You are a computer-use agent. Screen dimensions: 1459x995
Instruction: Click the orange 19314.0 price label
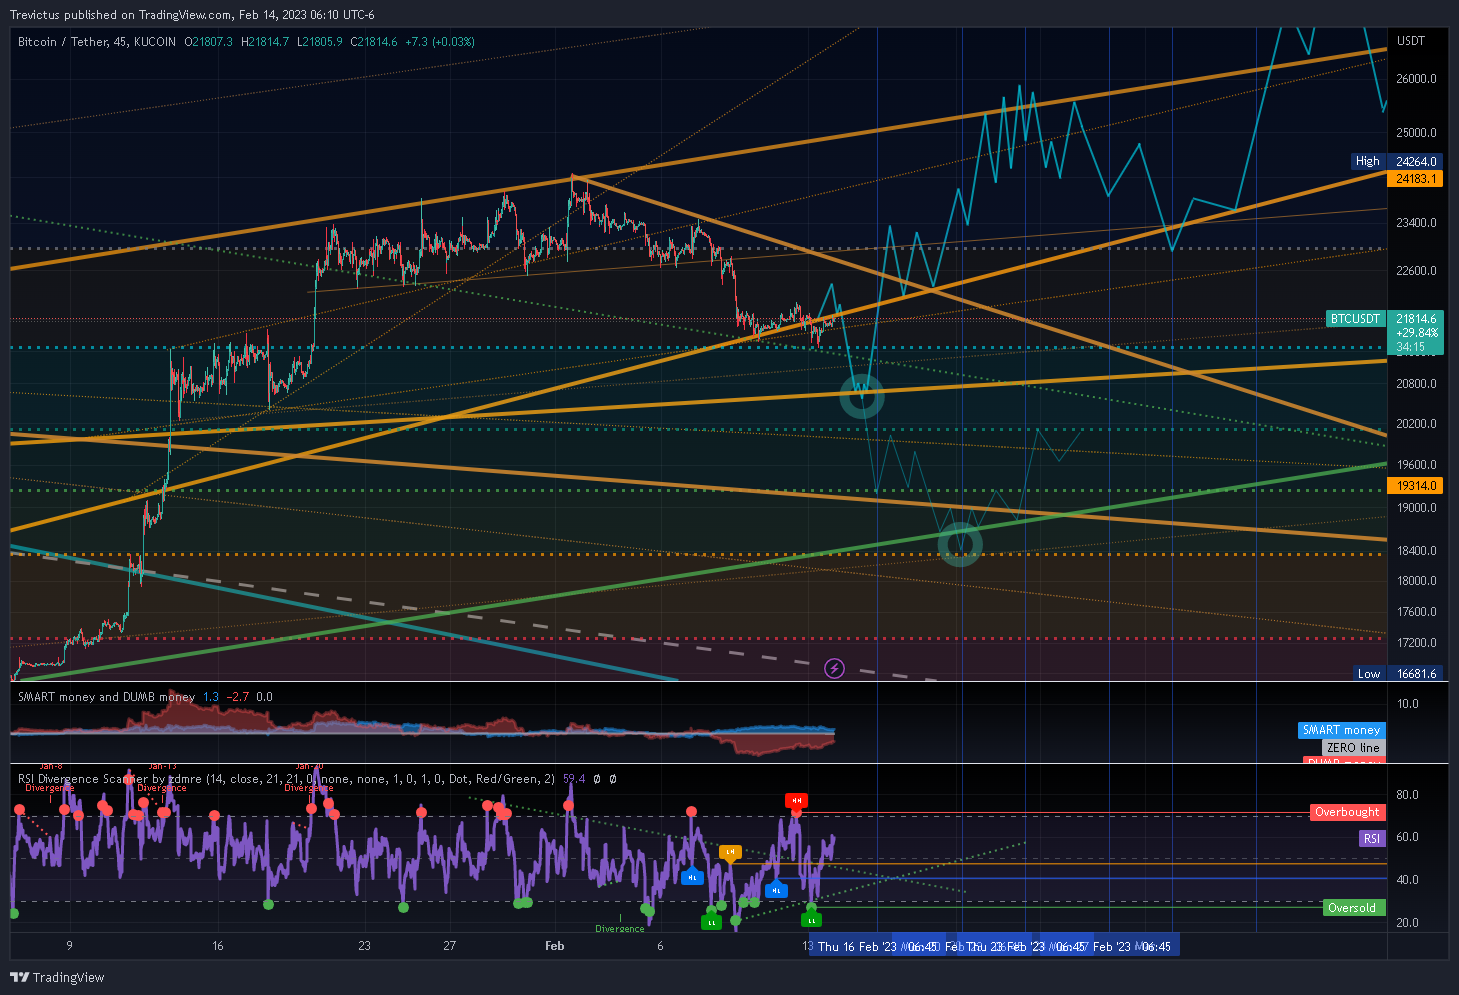[x=1415, y=486]
